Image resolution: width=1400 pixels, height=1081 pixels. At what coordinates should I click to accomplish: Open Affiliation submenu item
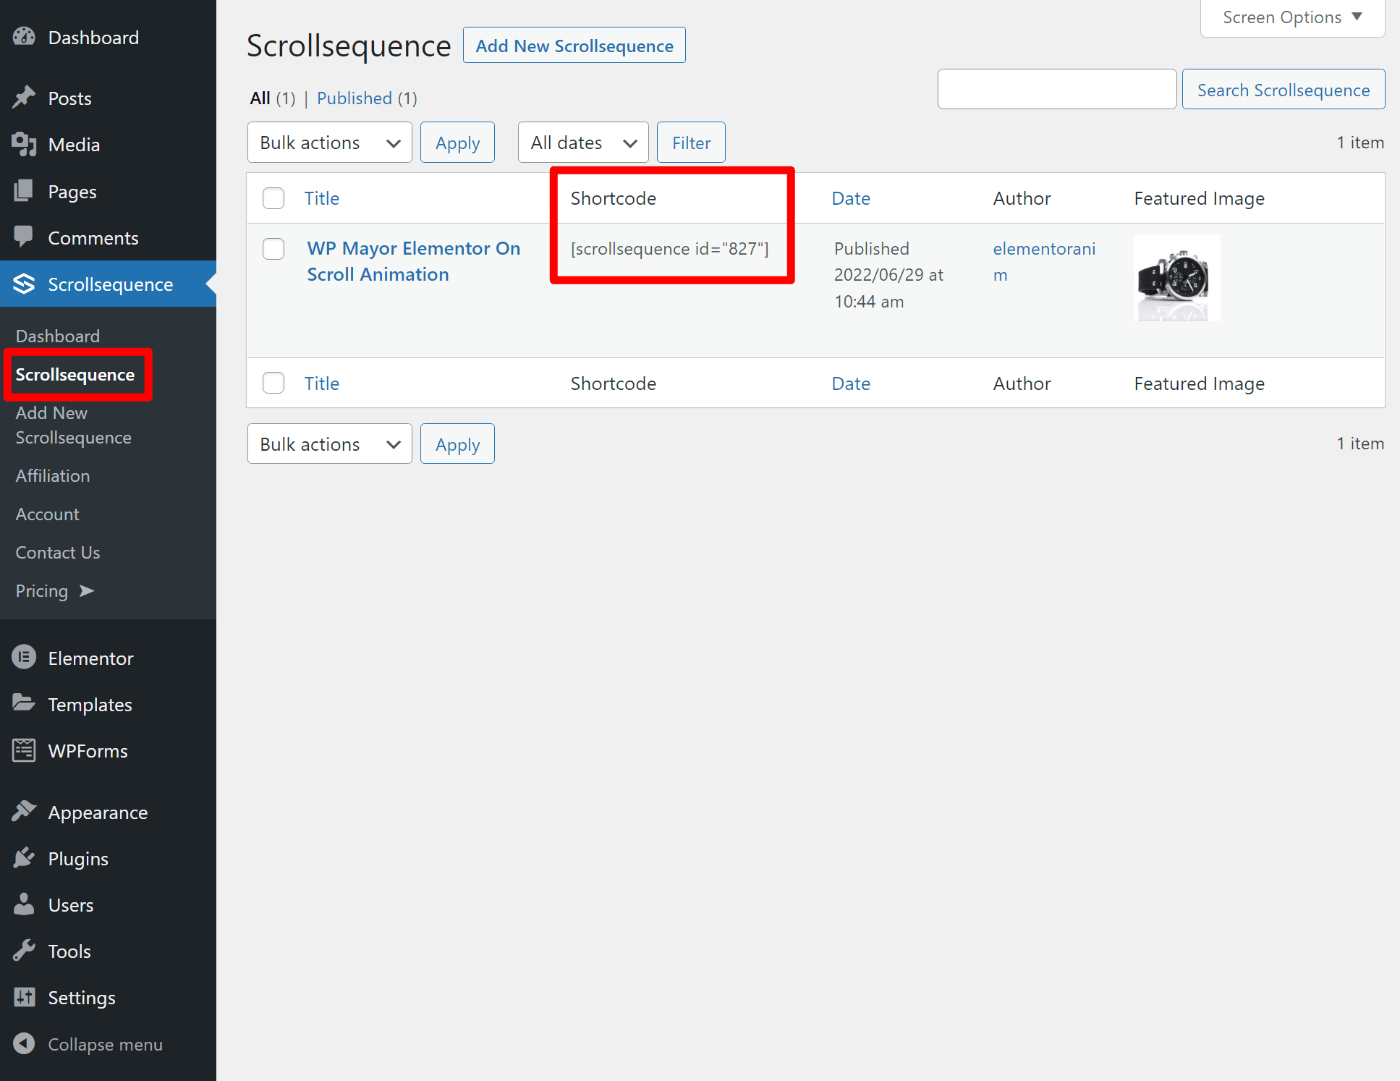pos(53,476)
